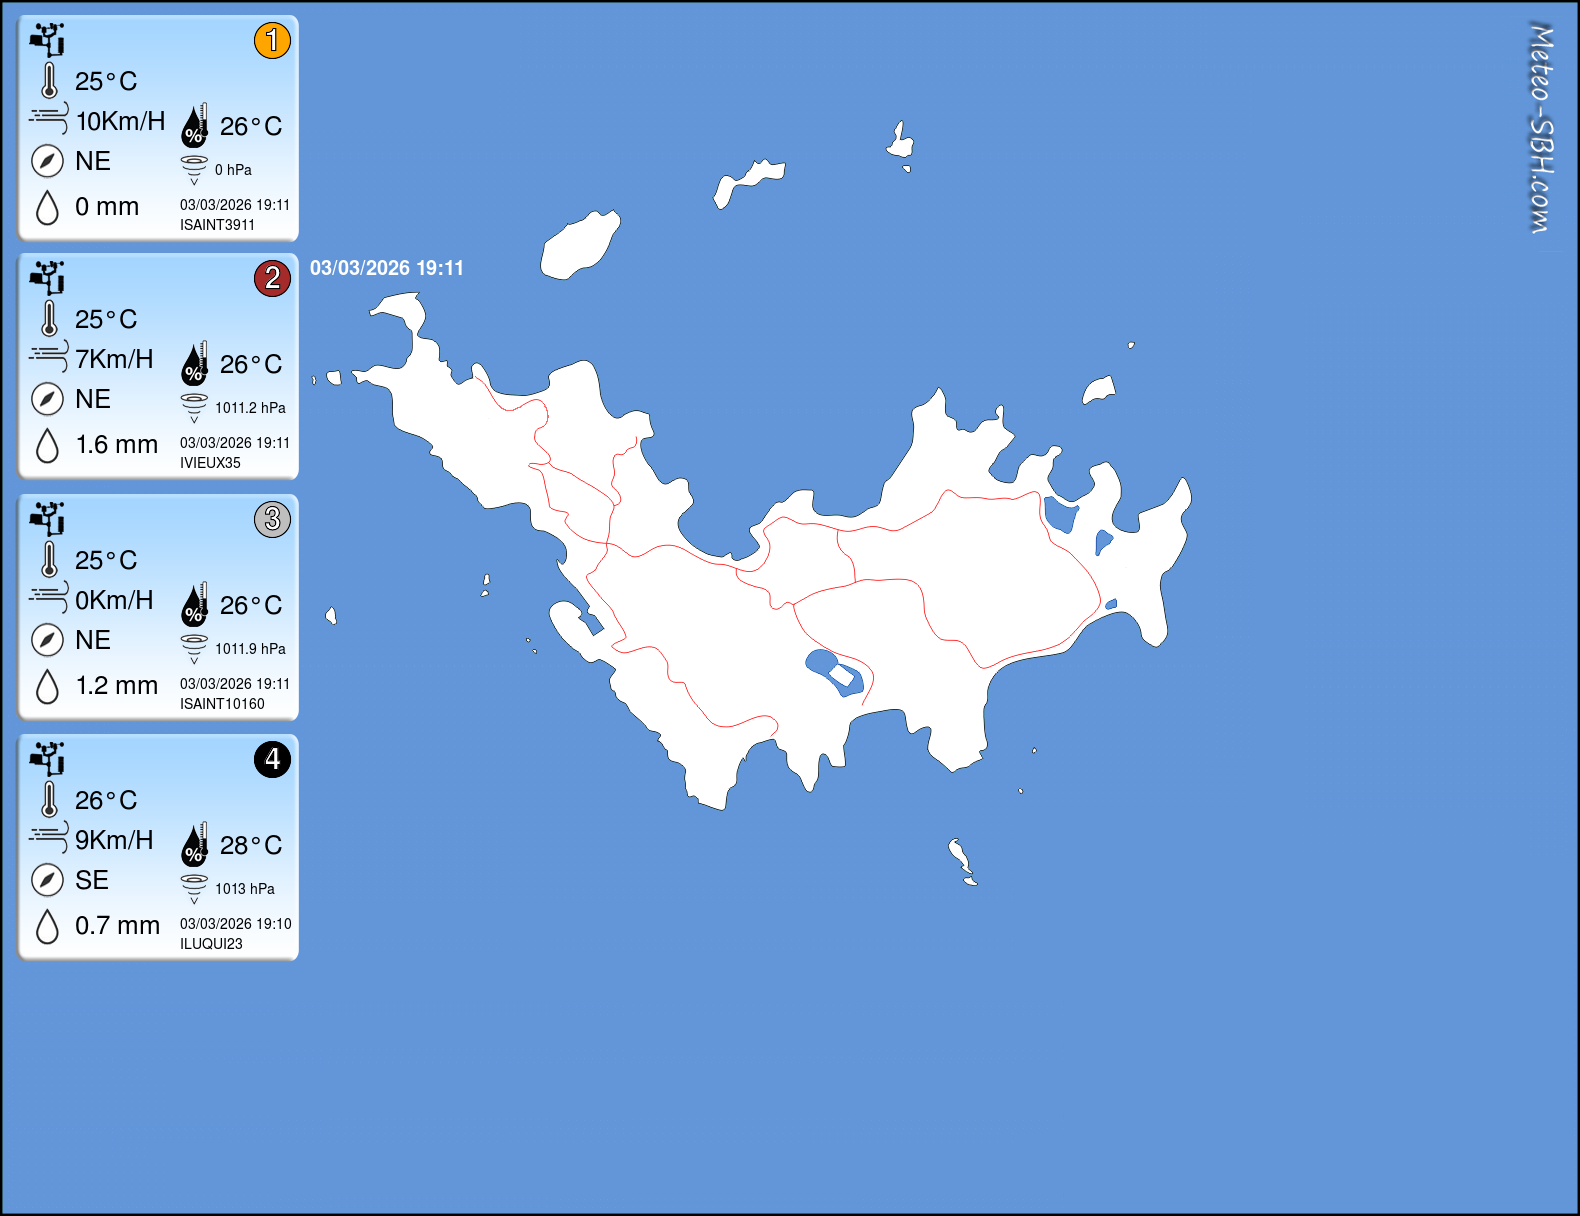1580x1216 pixels.
Task: Click compass icon on ISAINT10160 card
Action: 47,640
